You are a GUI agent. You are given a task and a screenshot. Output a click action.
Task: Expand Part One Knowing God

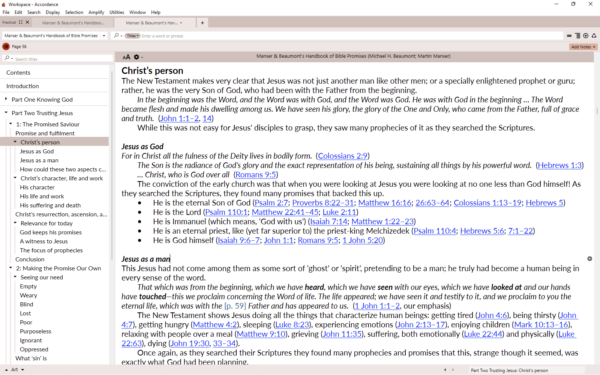(x=6, y=99)
